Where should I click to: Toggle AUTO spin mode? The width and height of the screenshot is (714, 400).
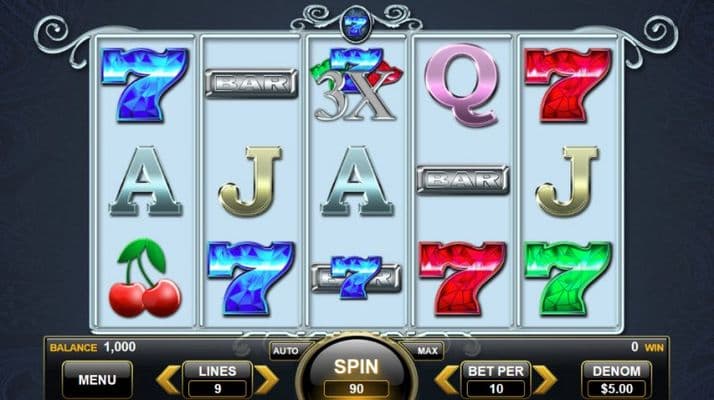[285, 351]
